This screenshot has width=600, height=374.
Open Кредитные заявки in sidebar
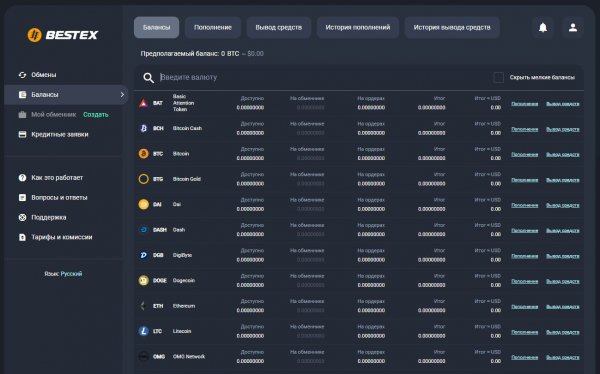coord(60,134)
